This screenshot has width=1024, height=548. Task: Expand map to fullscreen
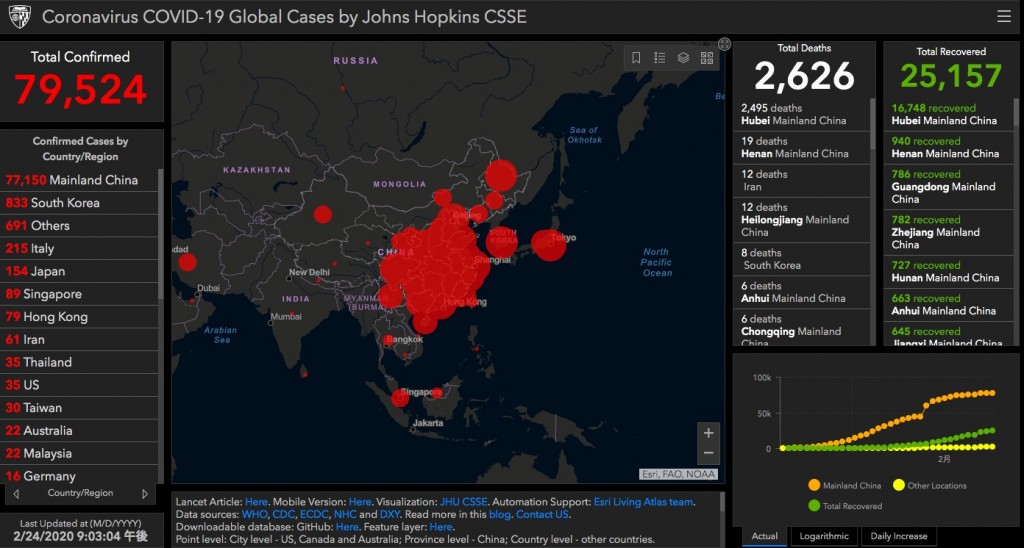point(724,44)
